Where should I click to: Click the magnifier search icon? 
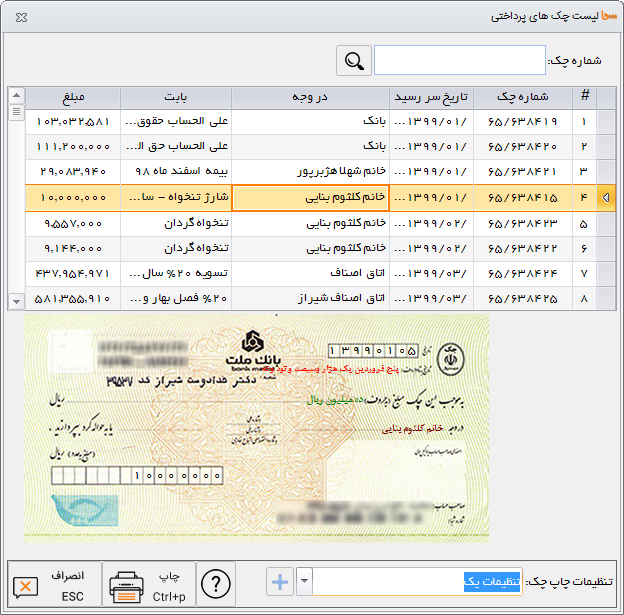coord(353,61)
